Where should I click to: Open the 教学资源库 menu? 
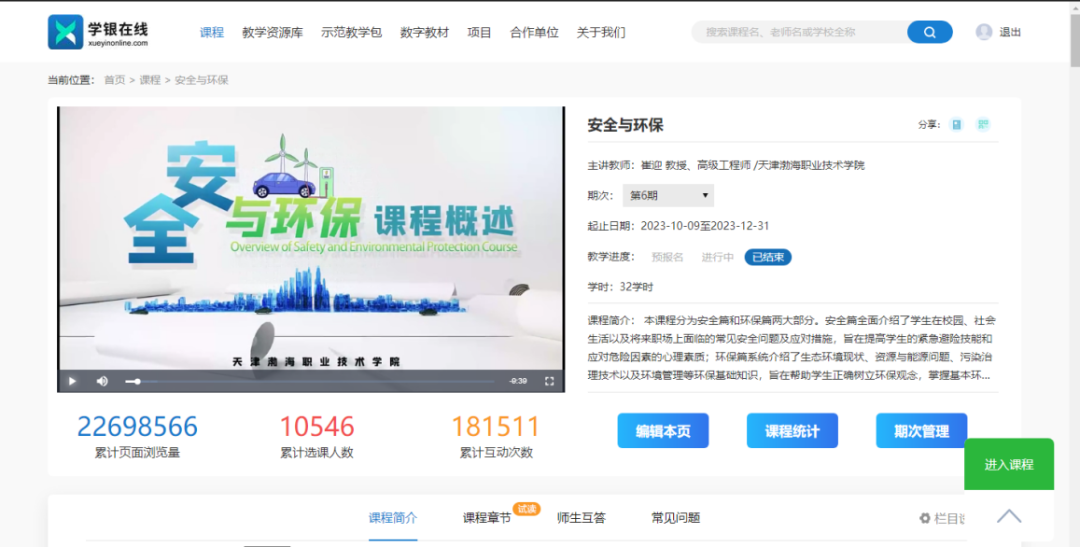pyautogui.click(x=272, y=32)
